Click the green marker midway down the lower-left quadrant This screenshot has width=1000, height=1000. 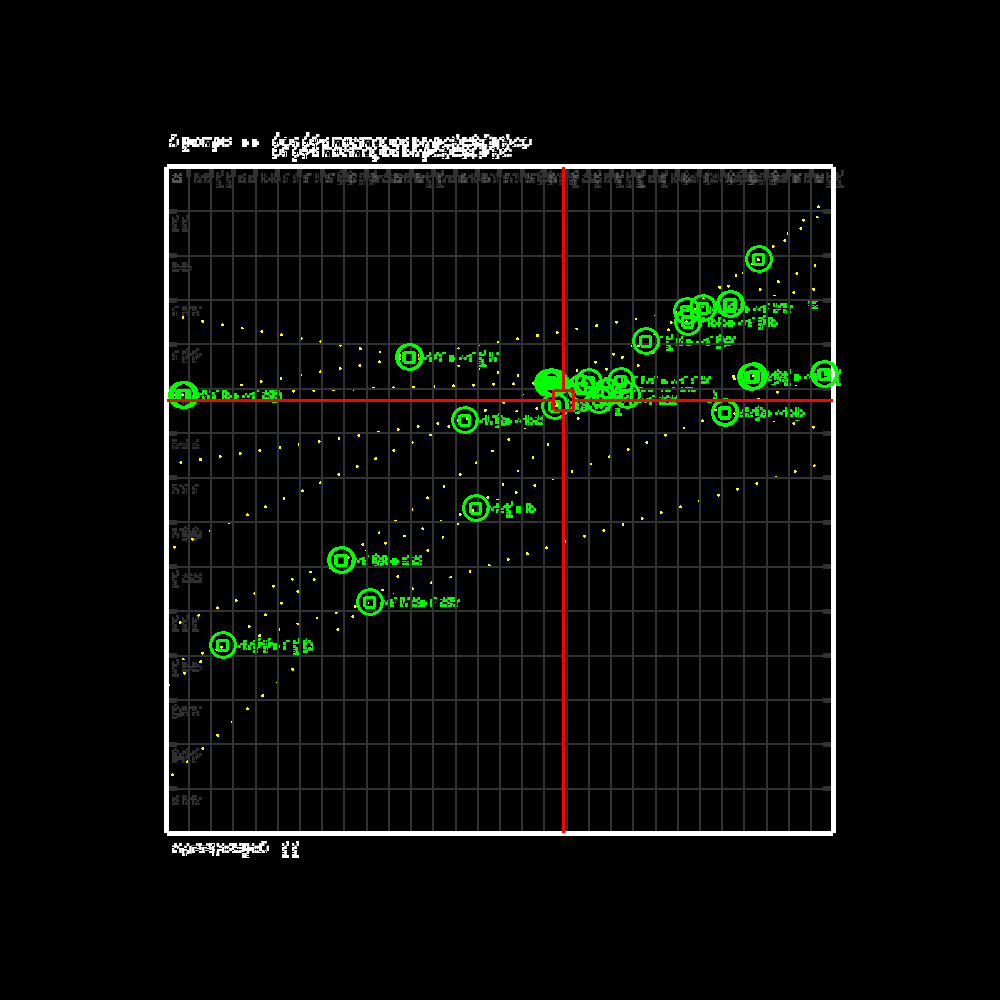[476, 508]
